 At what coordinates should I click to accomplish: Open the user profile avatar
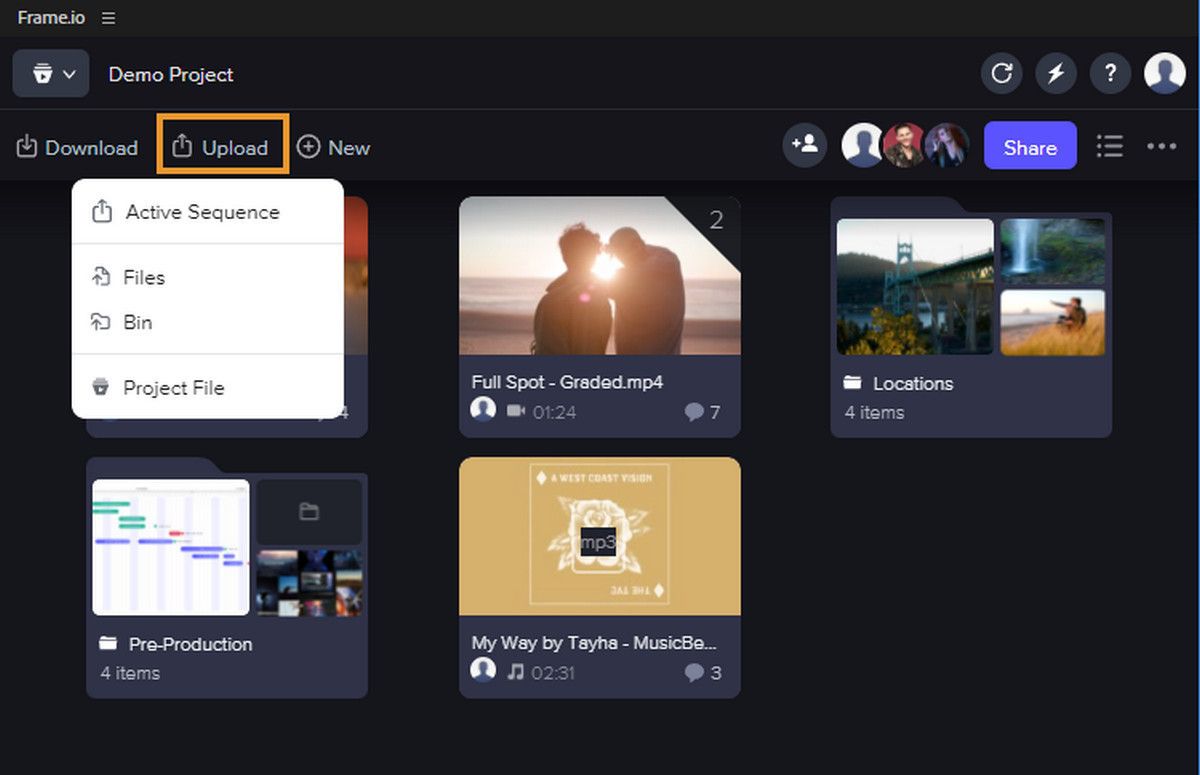(1164, 73)
